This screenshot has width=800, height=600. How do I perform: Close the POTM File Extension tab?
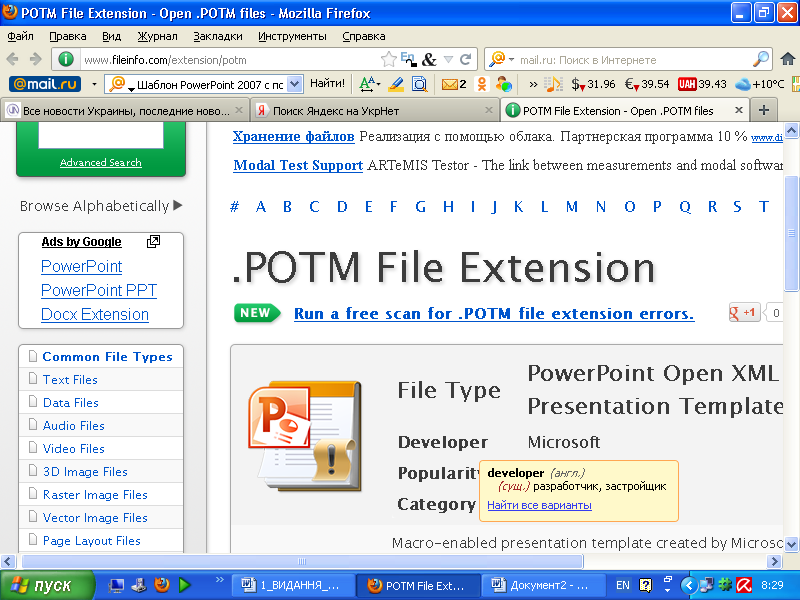point(738,110)
